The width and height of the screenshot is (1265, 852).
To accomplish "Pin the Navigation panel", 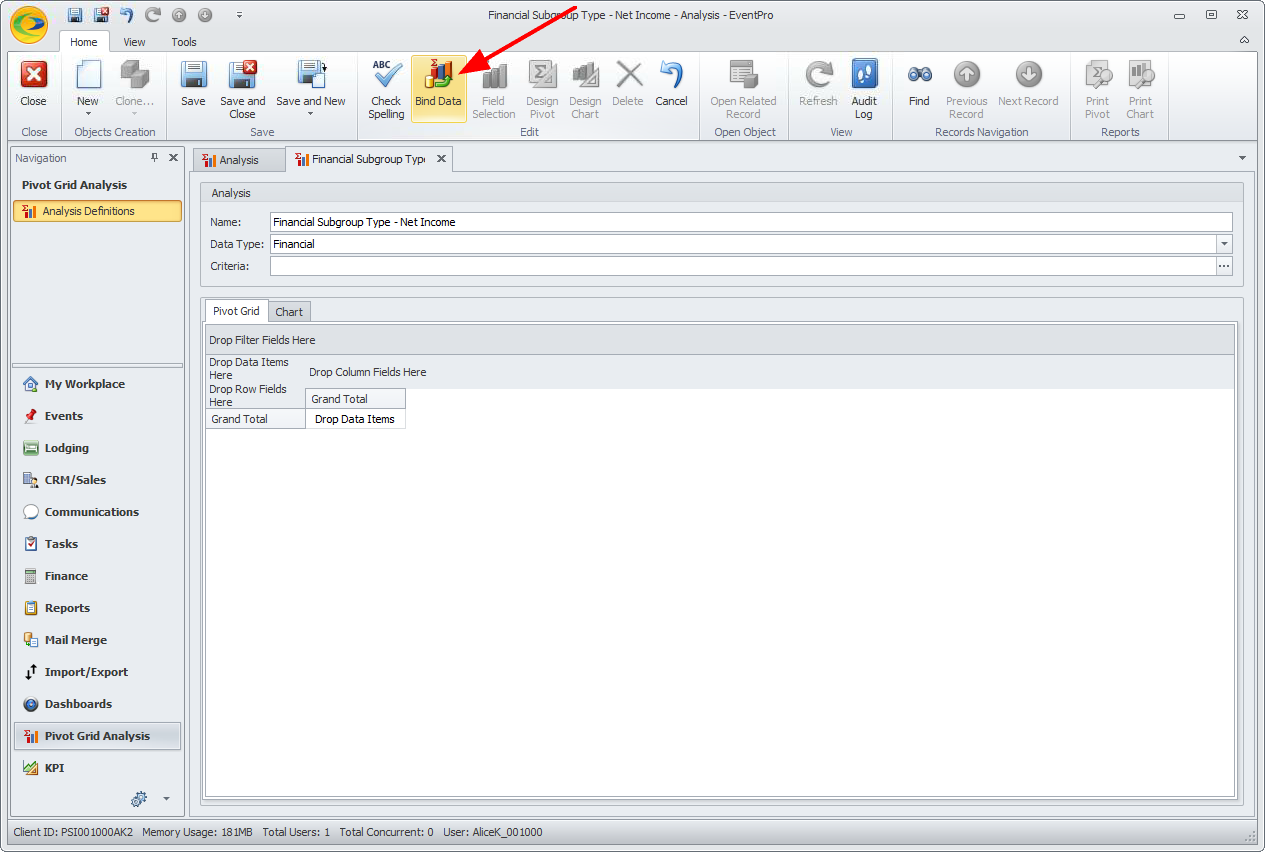I will 155,158.
